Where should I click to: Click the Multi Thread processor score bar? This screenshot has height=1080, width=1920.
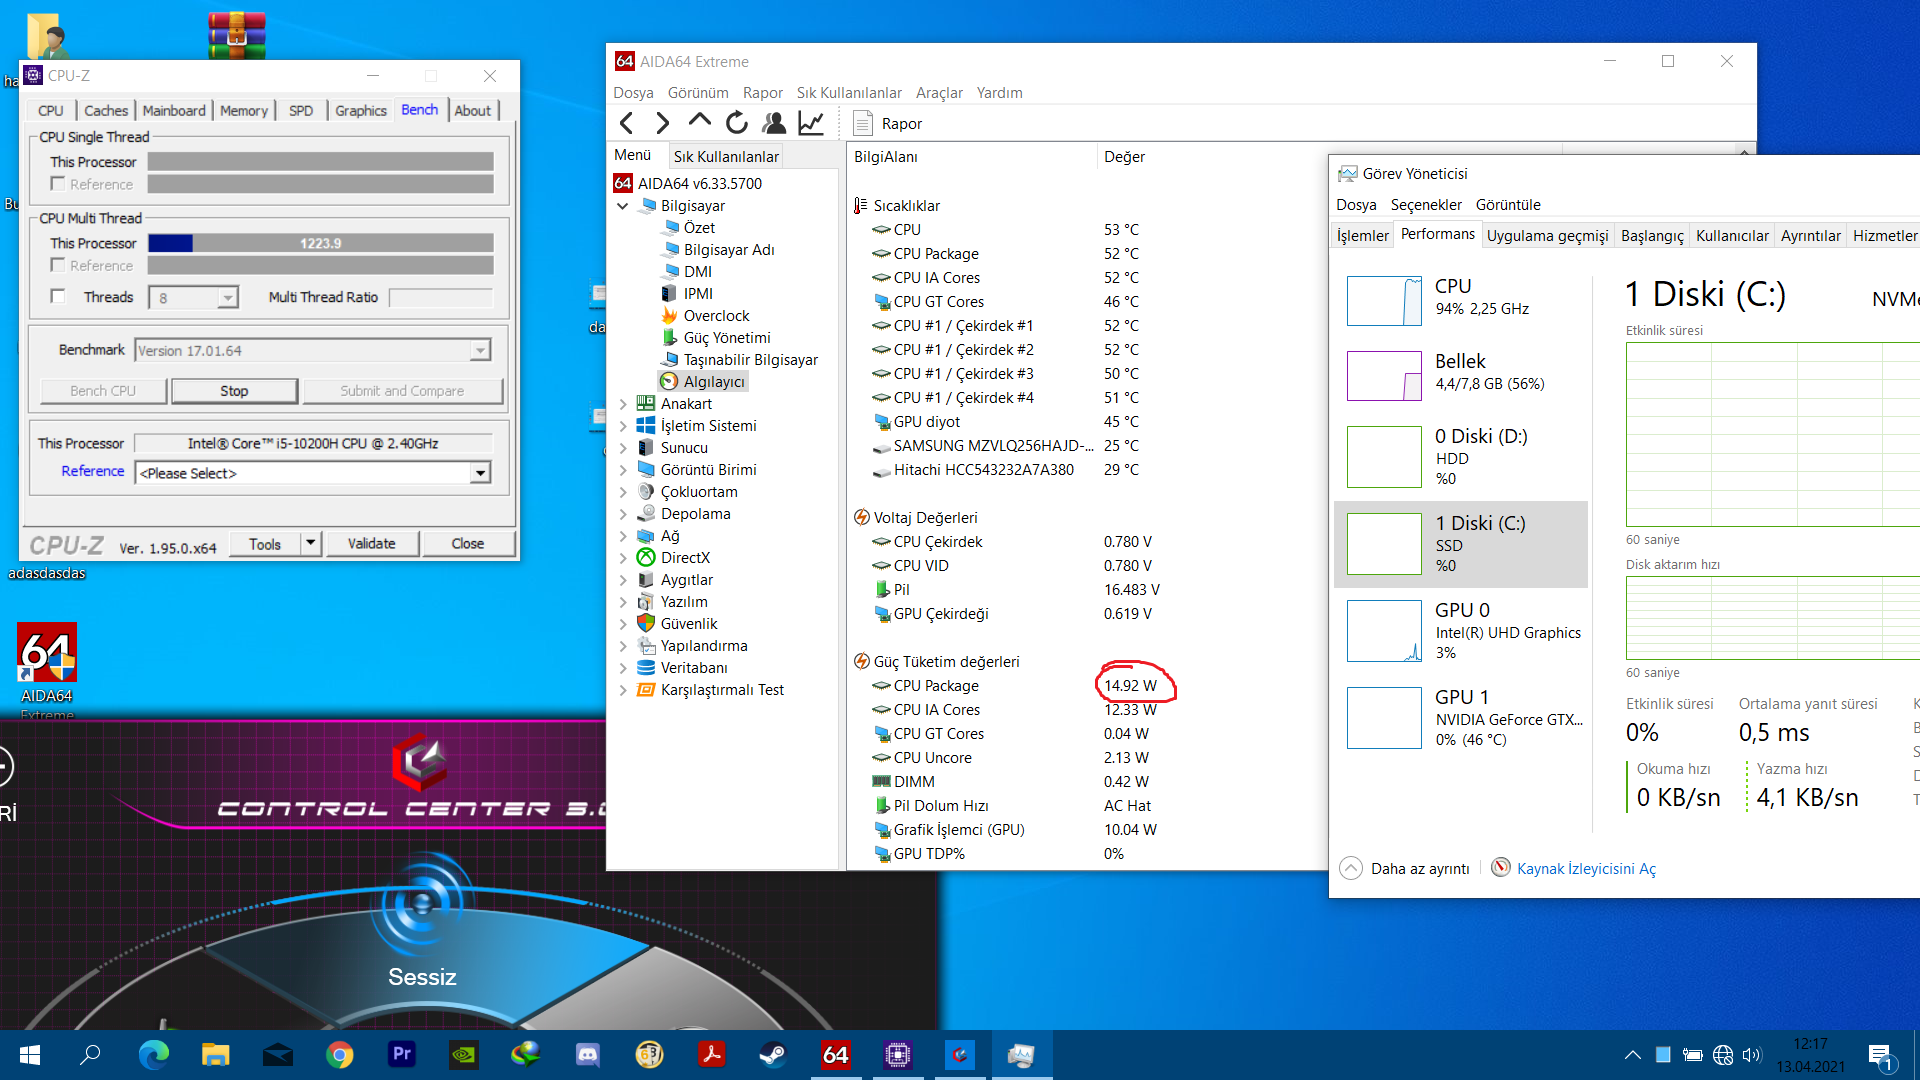tap(320, 243)
